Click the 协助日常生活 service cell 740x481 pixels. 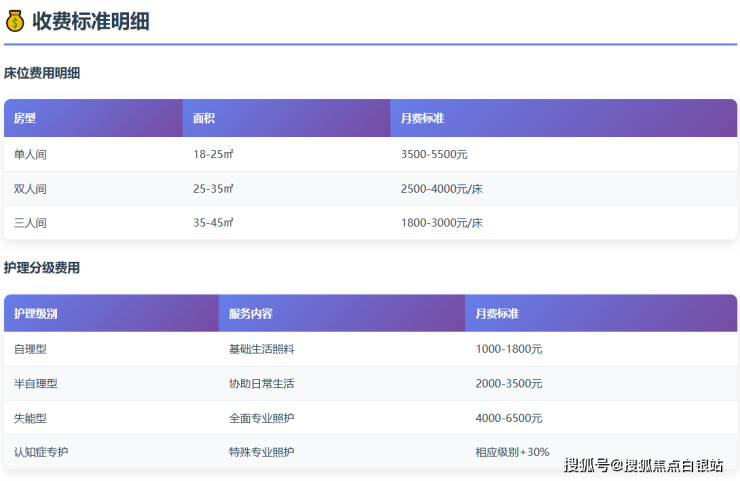pos(261,384)
